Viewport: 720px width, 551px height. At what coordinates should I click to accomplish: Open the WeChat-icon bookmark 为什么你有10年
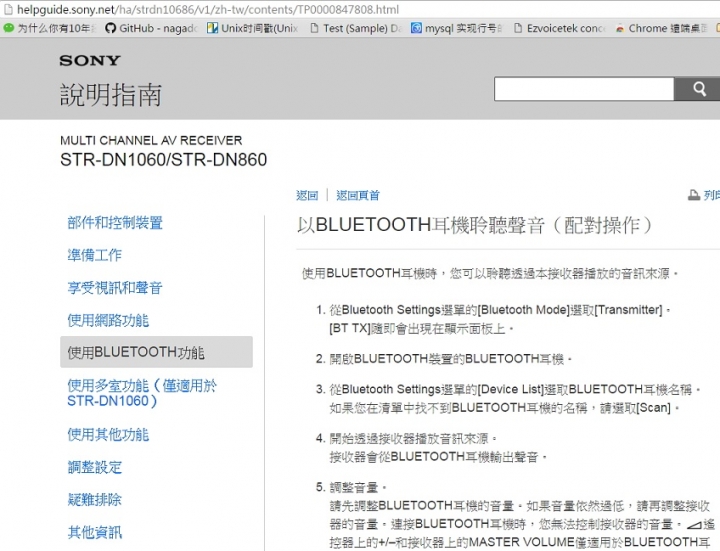pos(50,28)
